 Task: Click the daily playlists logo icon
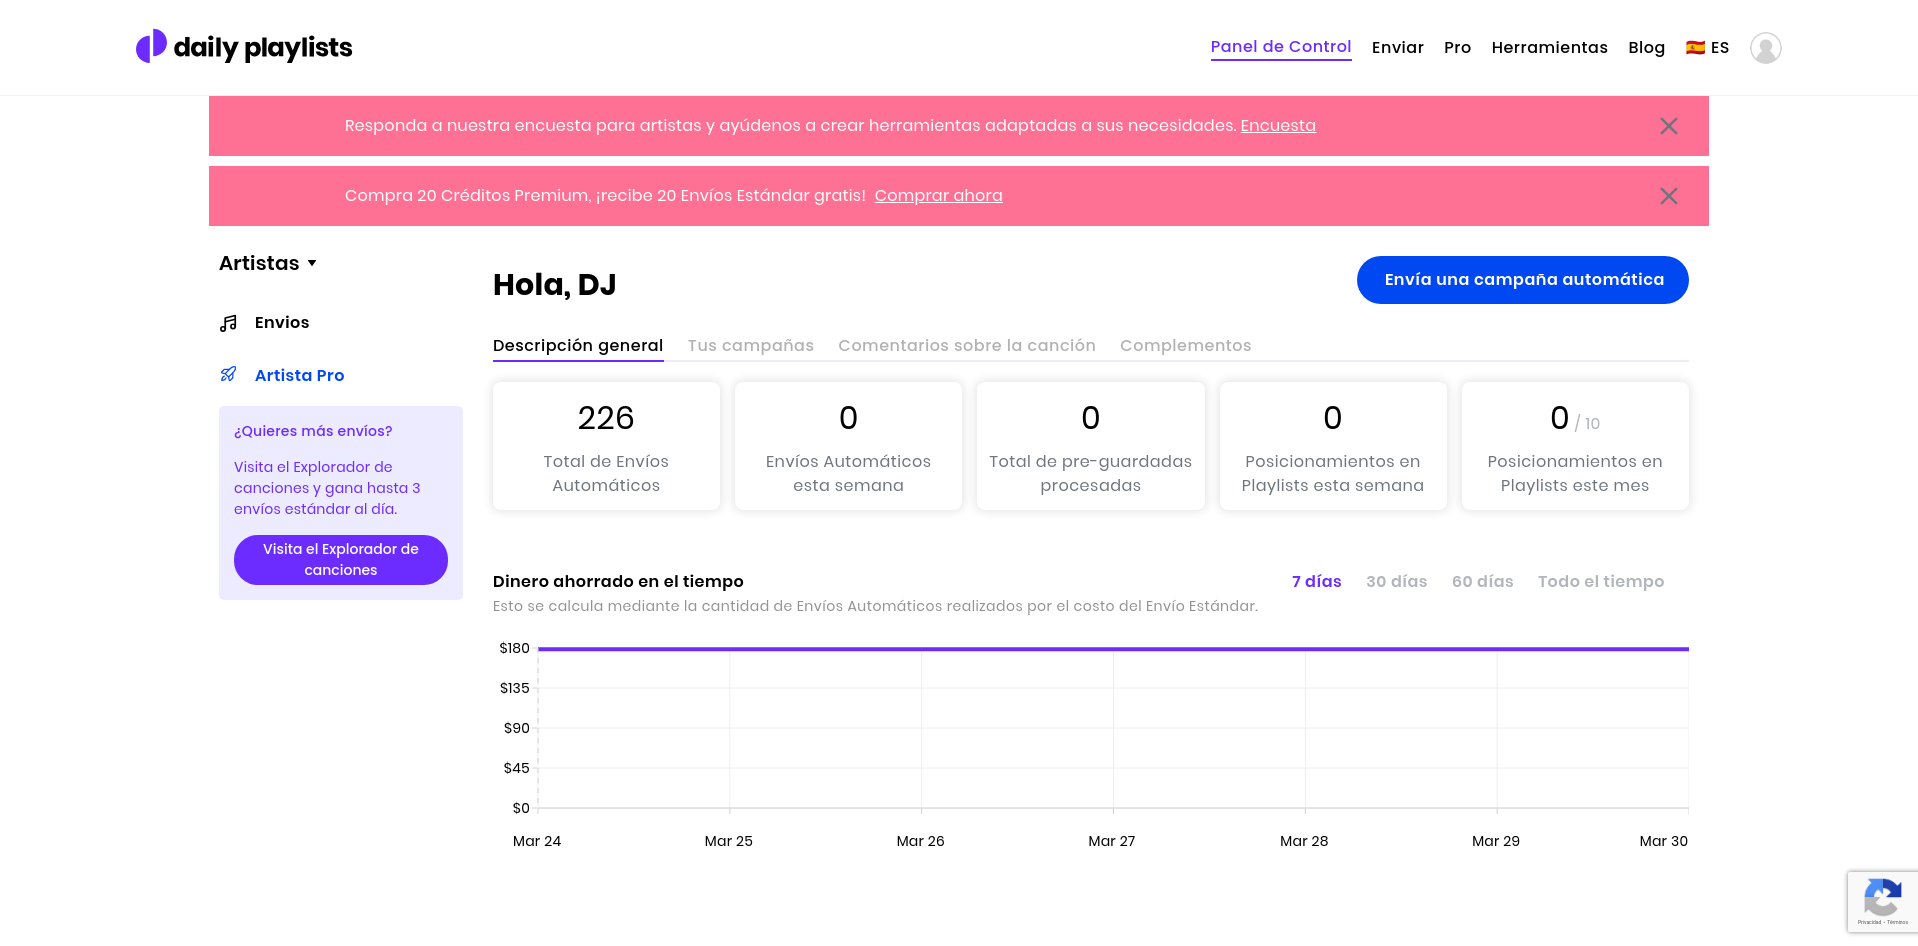pyautogui.click(x=151, y=46)
